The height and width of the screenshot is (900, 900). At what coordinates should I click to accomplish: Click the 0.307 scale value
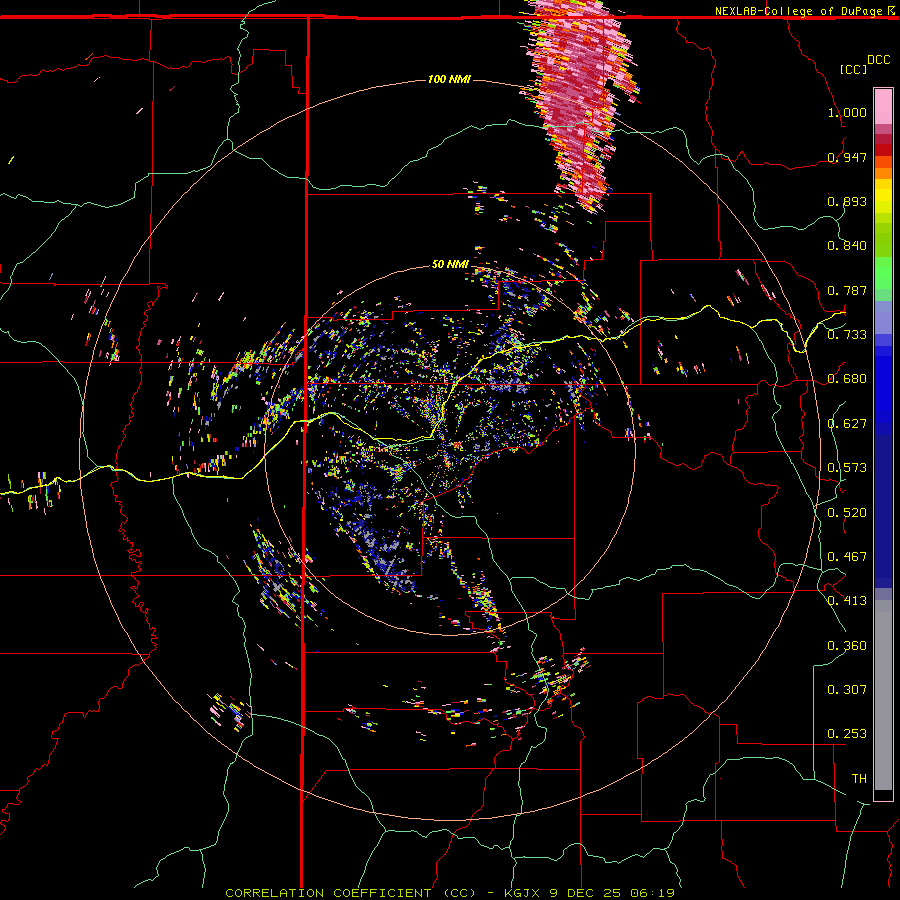pos(847,689)
